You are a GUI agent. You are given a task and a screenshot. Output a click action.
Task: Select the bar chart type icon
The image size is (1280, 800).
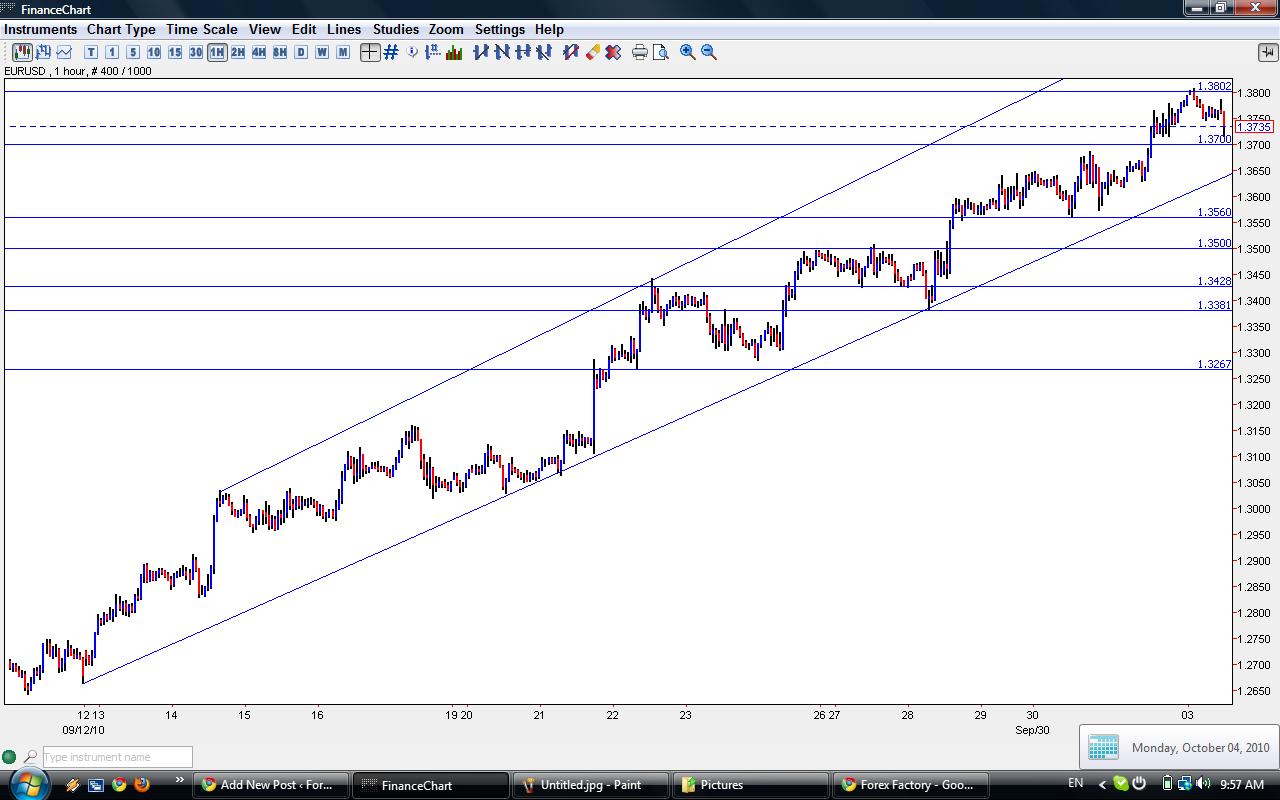tap(43, 52)
